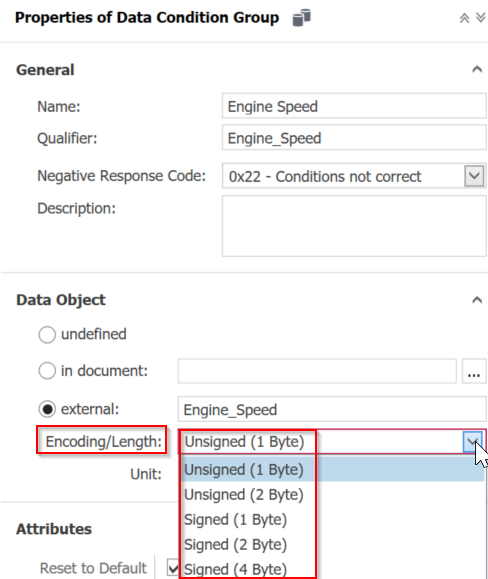The image size is (488, 579).
Task: Expand all sections with double down arrows
Action: [481, 17]
